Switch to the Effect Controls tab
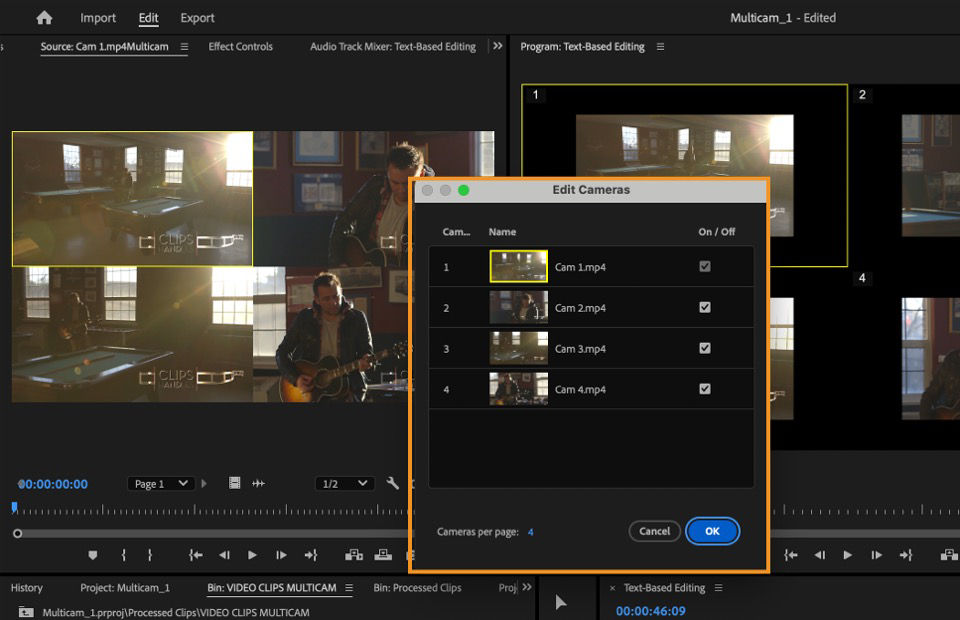 click(x=240, y=46)
